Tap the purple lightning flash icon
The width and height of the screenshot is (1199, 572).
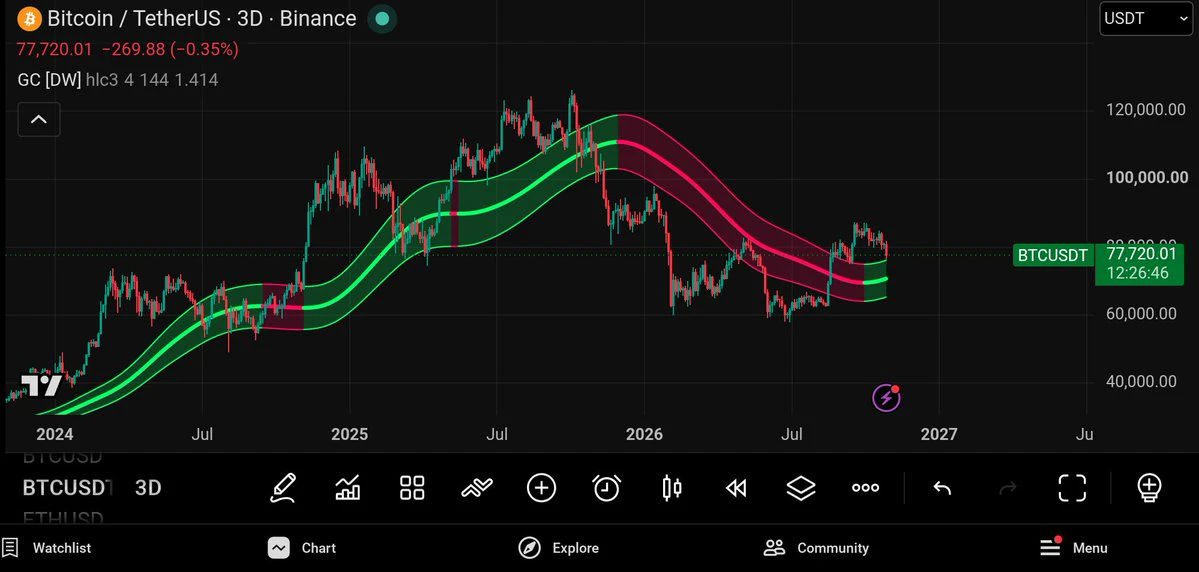coord(885,398)
